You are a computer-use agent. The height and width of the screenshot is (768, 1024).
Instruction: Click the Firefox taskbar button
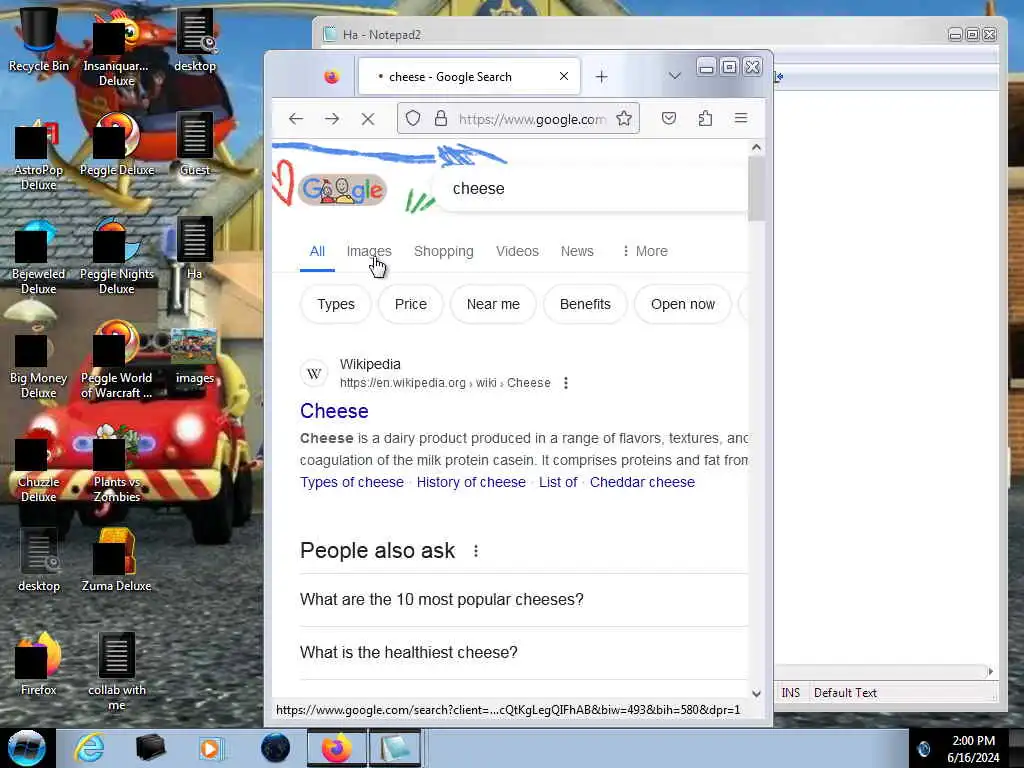337,748
